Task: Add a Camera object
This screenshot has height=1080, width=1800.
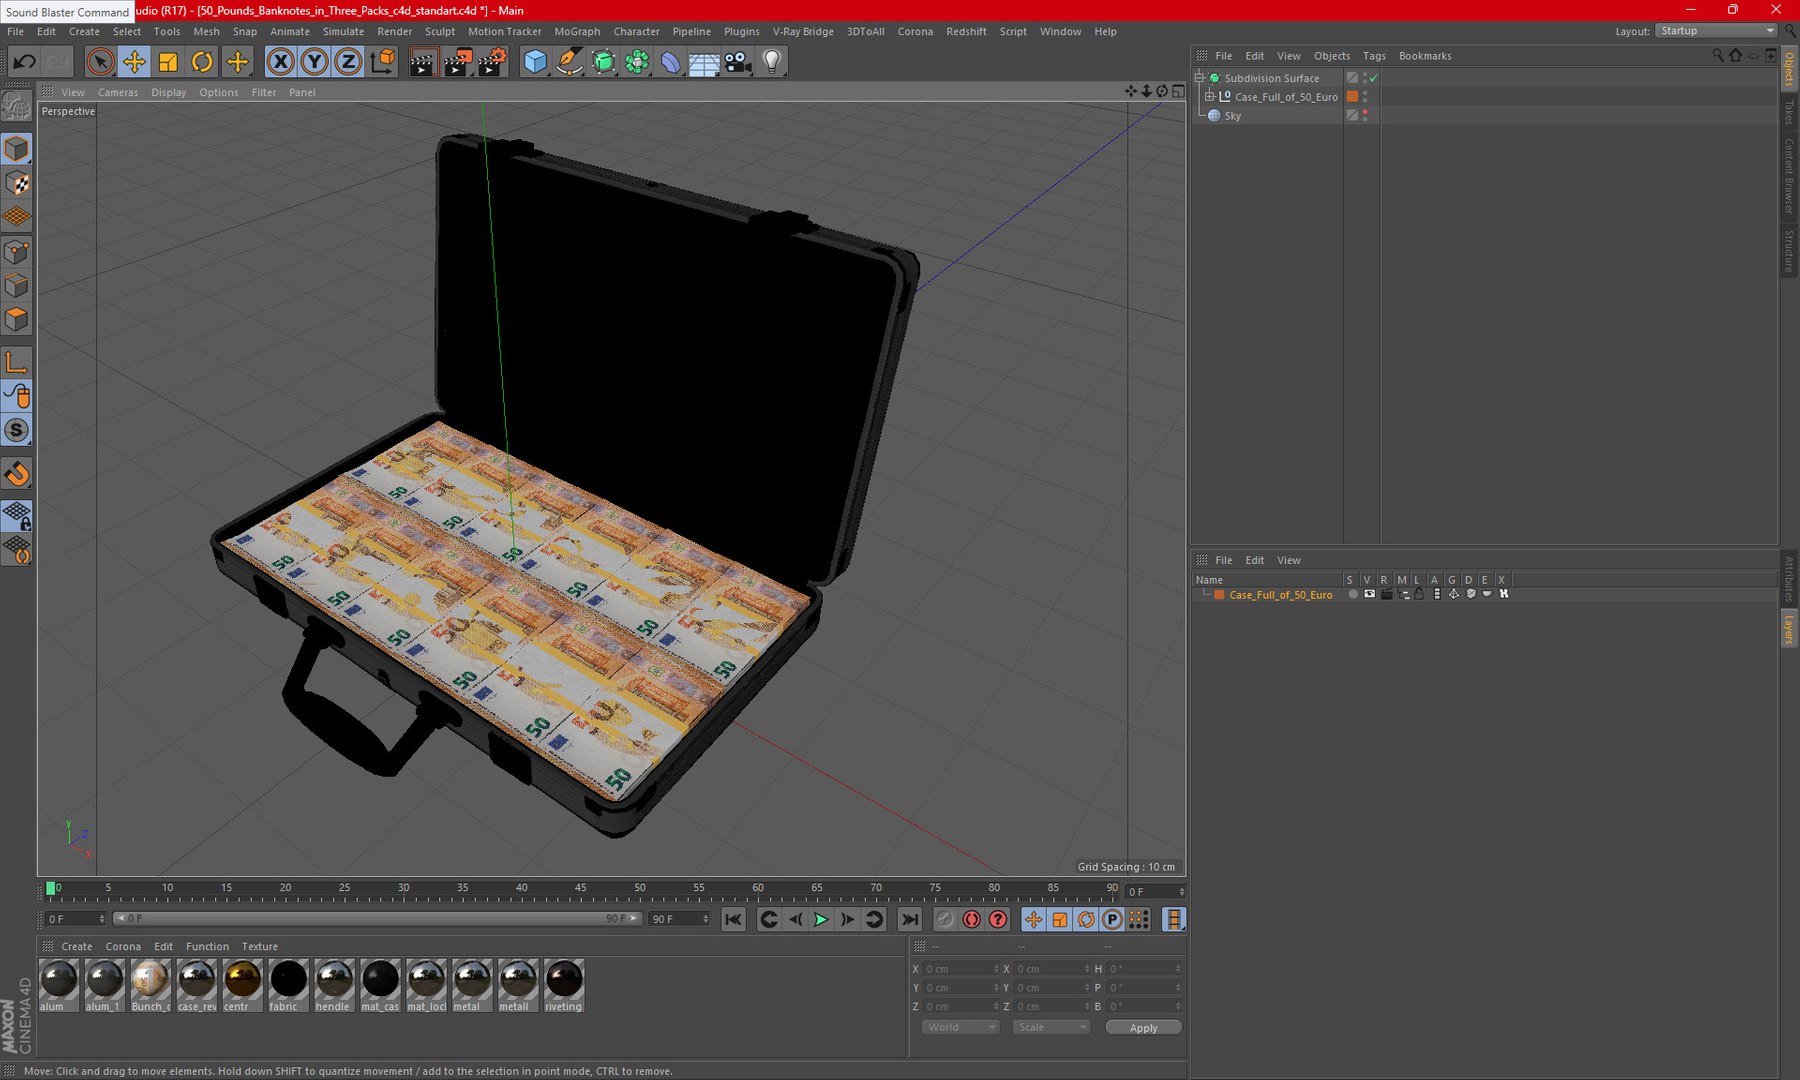Action: [x=738, y=62]
